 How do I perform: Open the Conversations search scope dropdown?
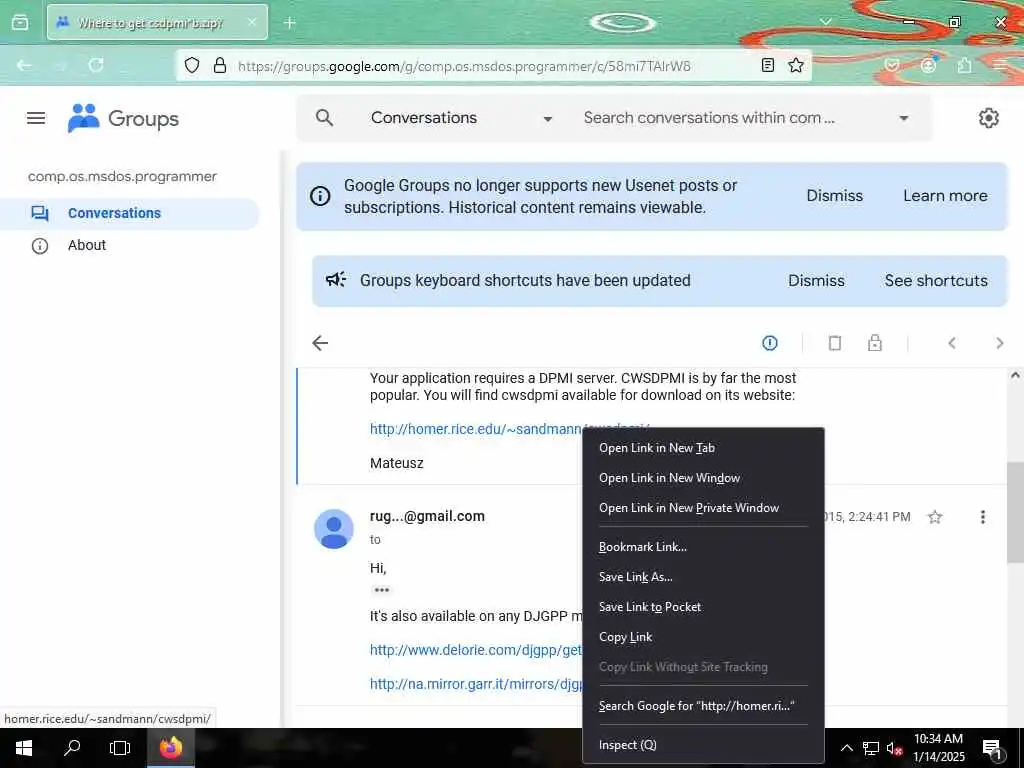pos(462,118)
